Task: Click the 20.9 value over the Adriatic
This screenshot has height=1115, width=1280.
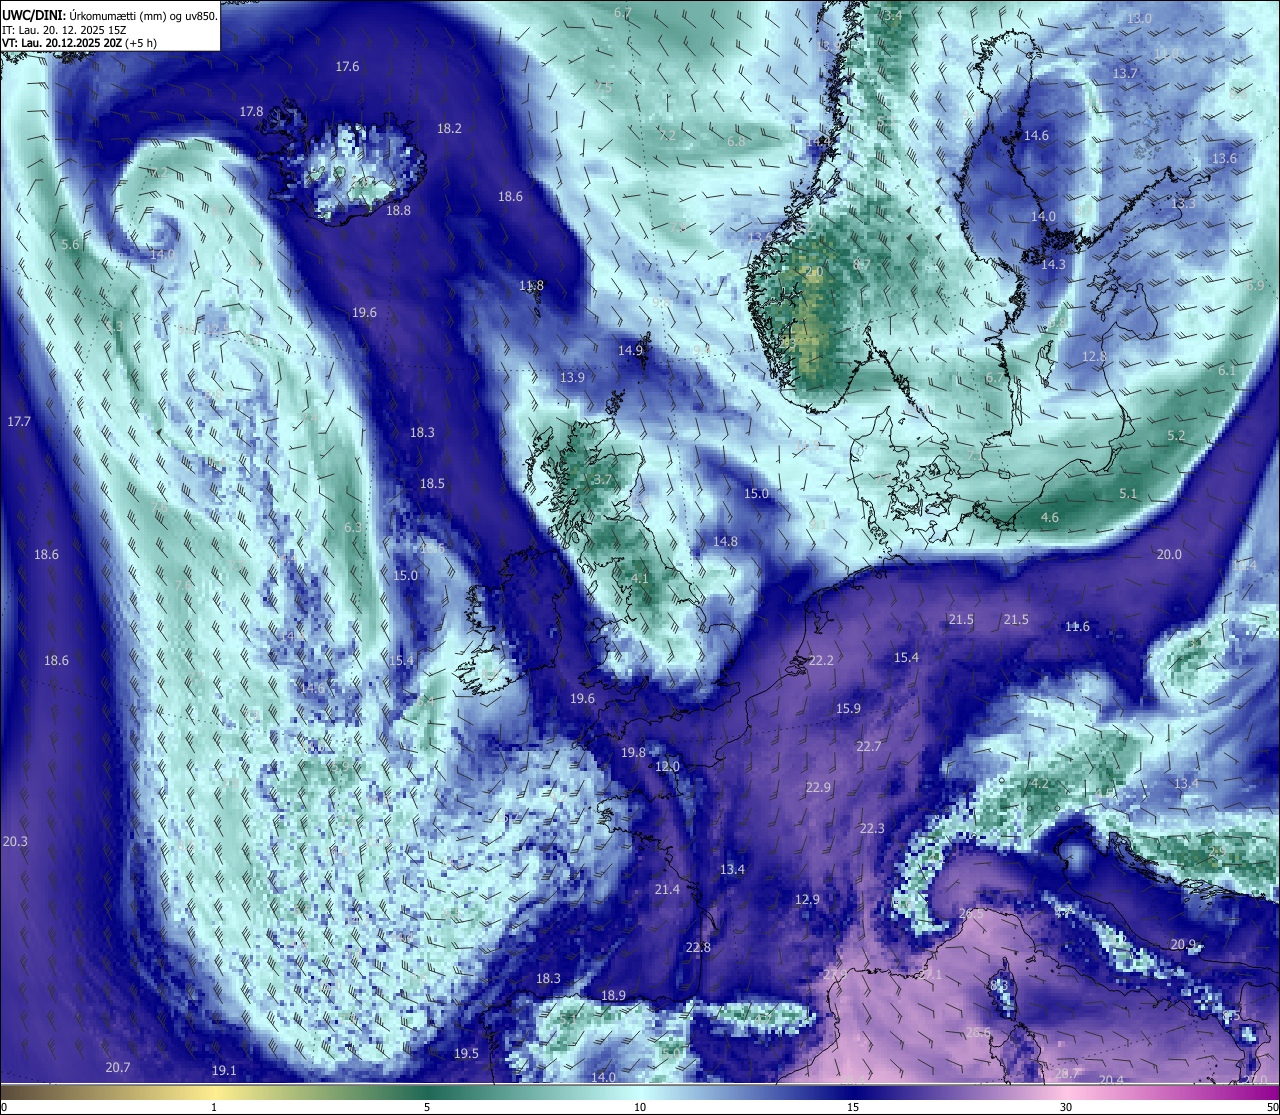Action: [1183, 945]
